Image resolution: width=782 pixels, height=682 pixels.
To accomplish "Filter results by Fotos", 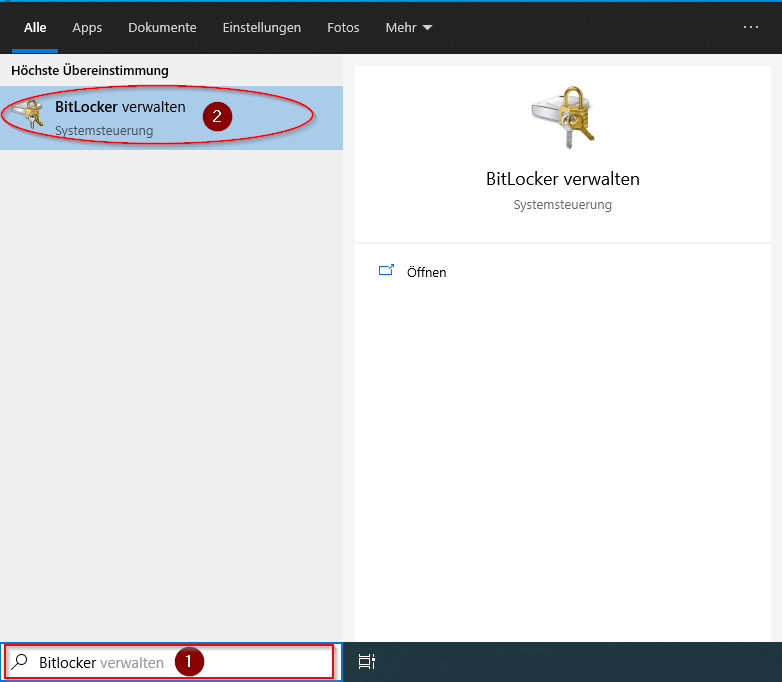I will coord(343,28).
